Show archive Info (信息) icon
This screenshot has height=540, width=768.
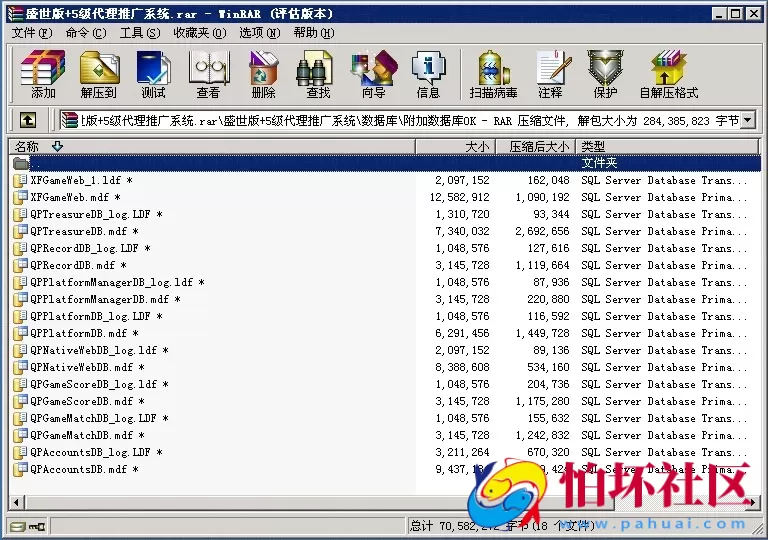coord(428,74)
